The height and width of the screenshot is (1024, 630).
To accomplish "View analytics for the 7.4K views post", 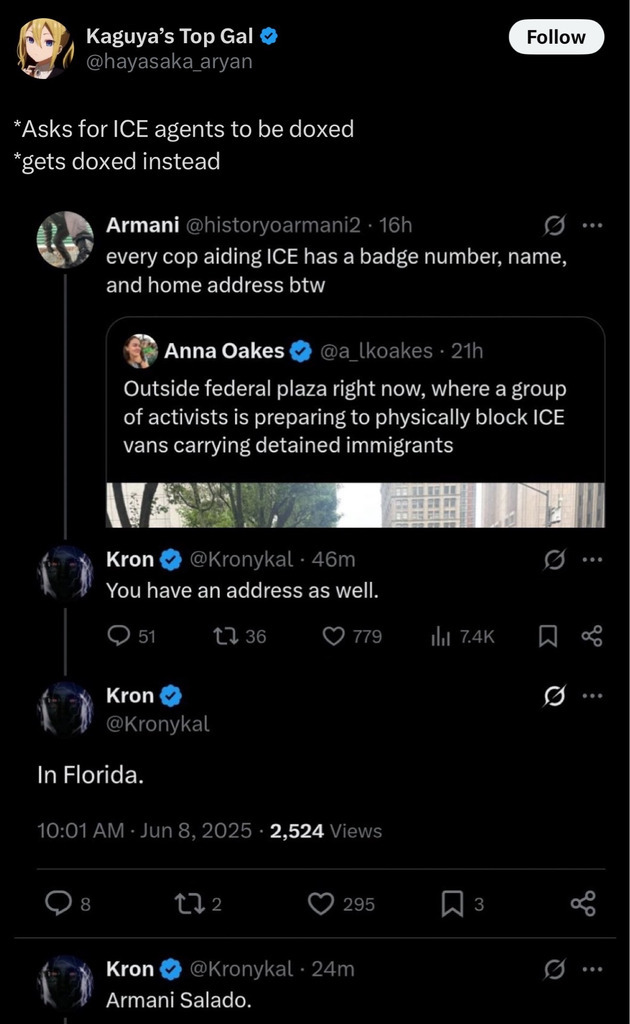I will pyautogui.click(x=440, y=635).
